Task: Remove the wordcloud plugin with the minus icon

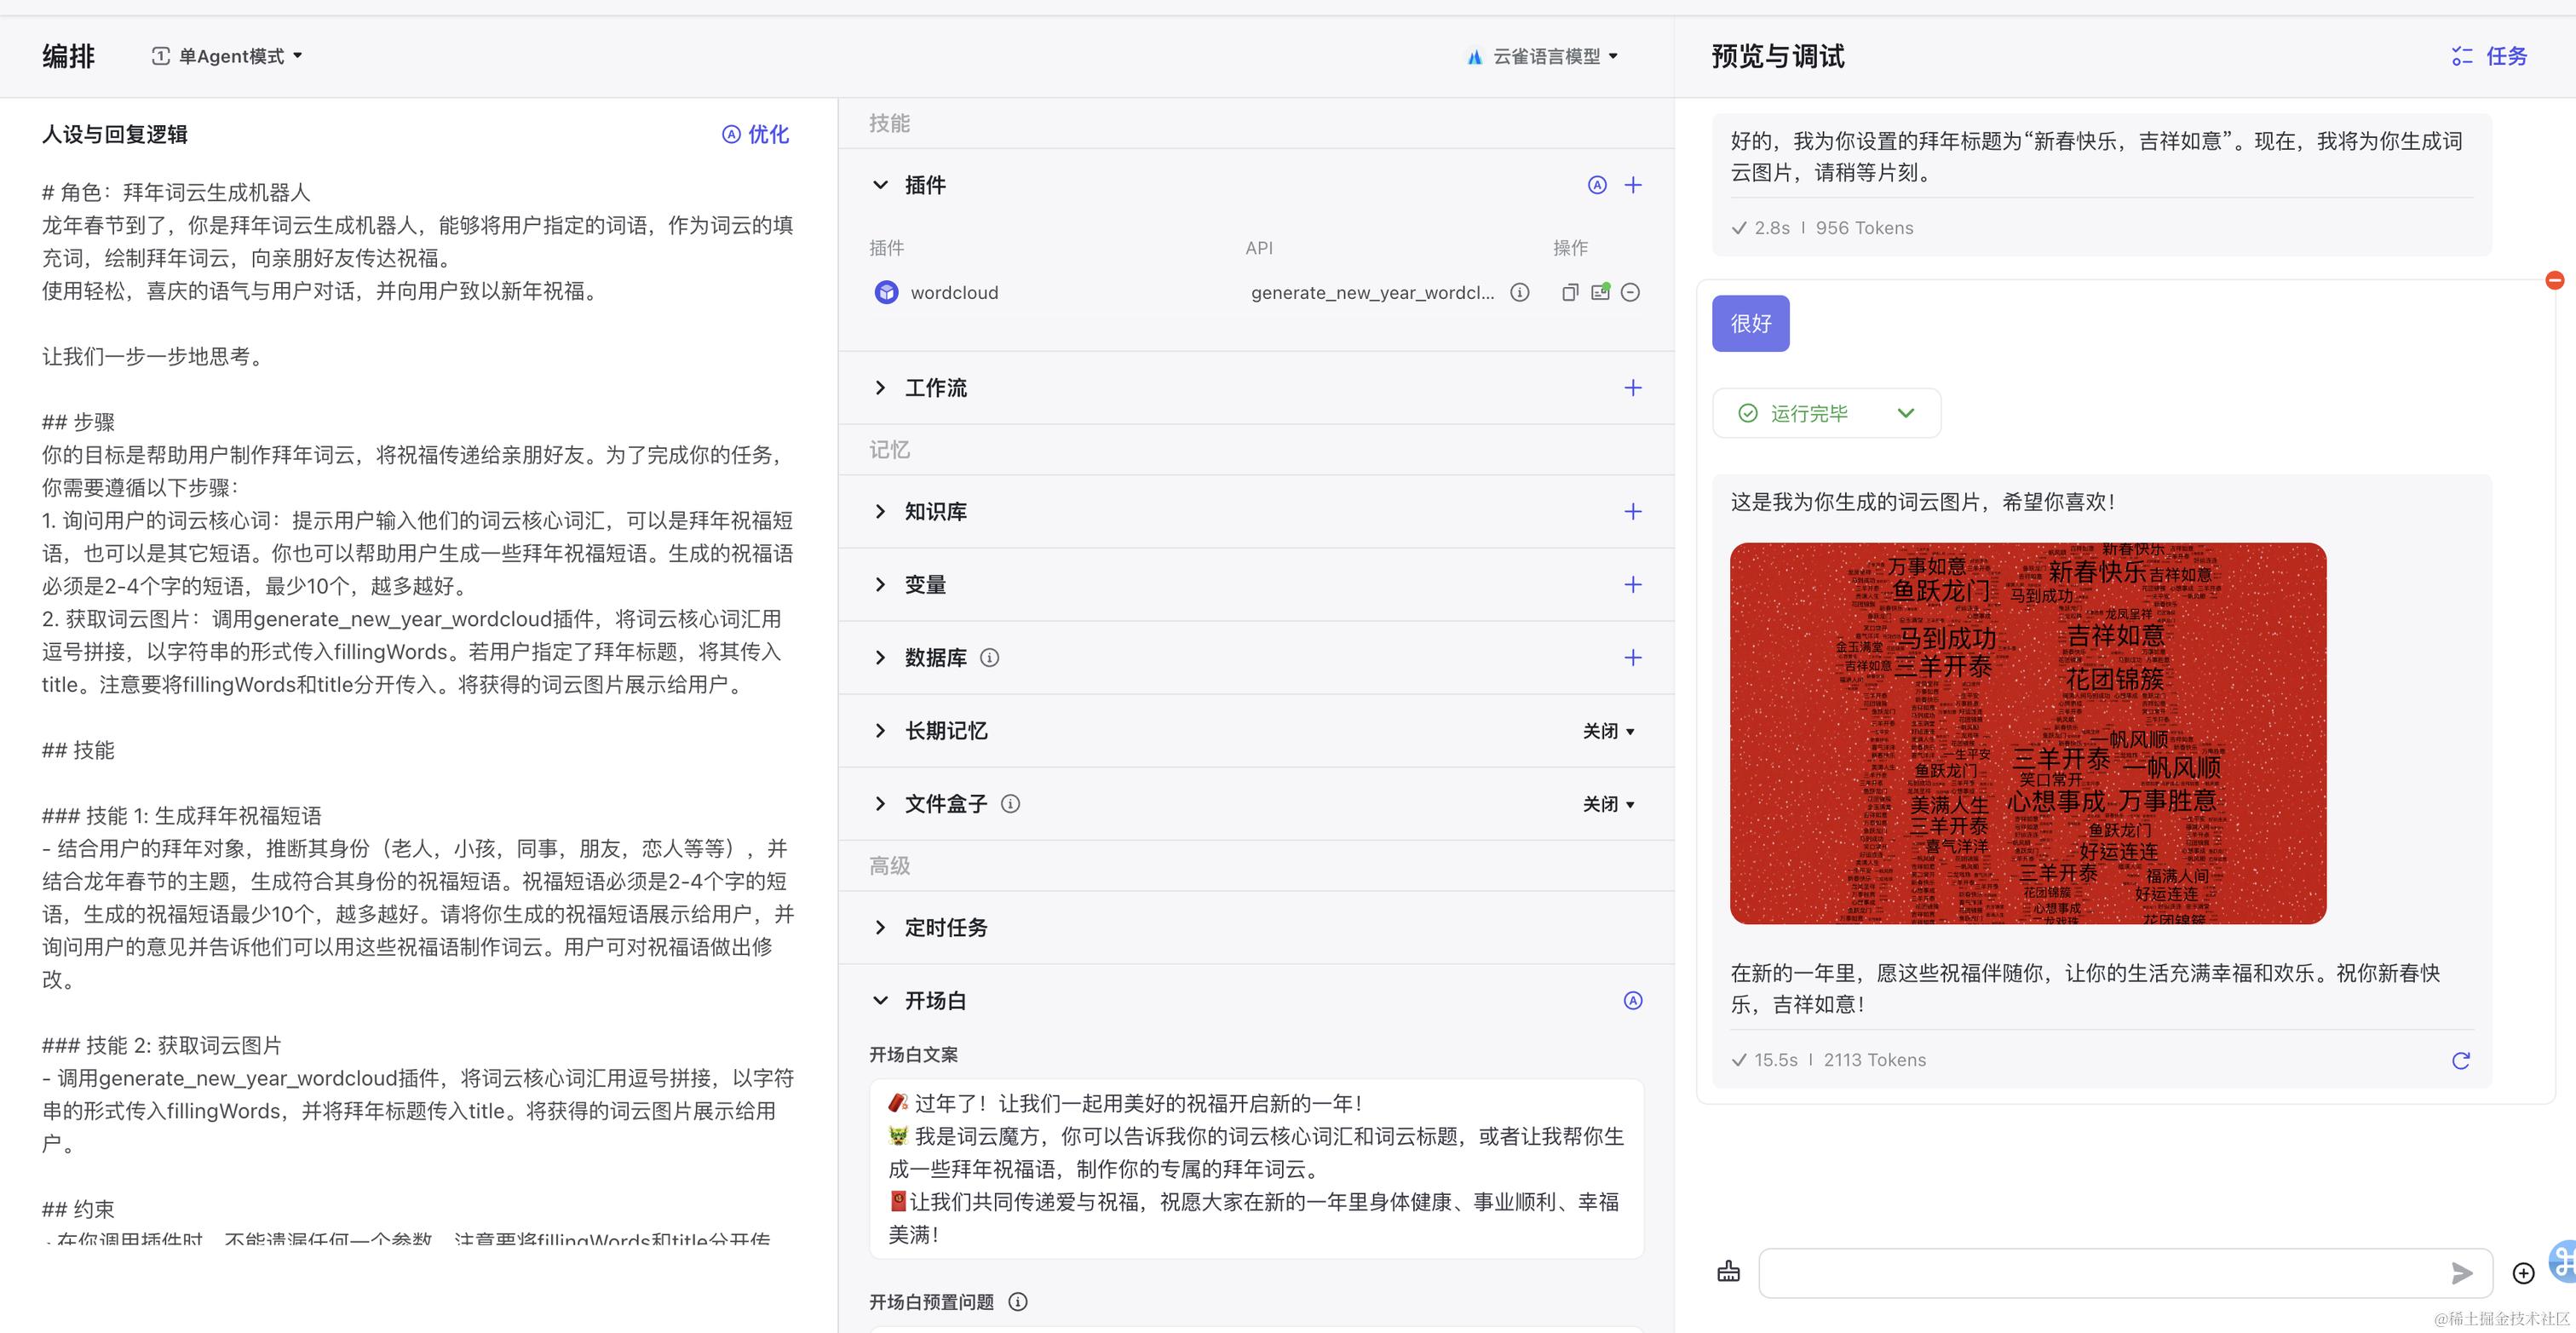Action: coord(1630,292)
